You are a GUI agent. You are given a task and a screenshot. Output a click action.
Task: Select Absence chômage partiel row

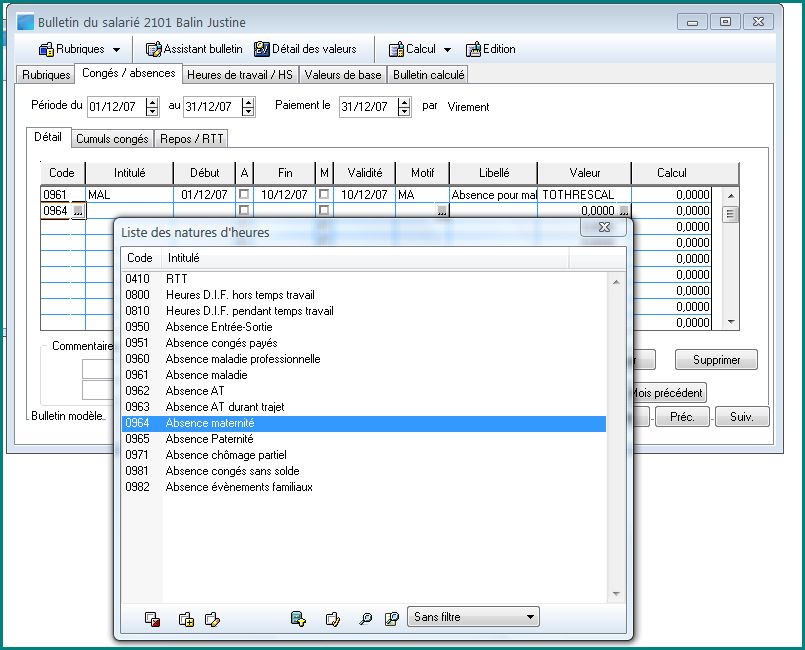pyautogui.click(x=364, y=455)
